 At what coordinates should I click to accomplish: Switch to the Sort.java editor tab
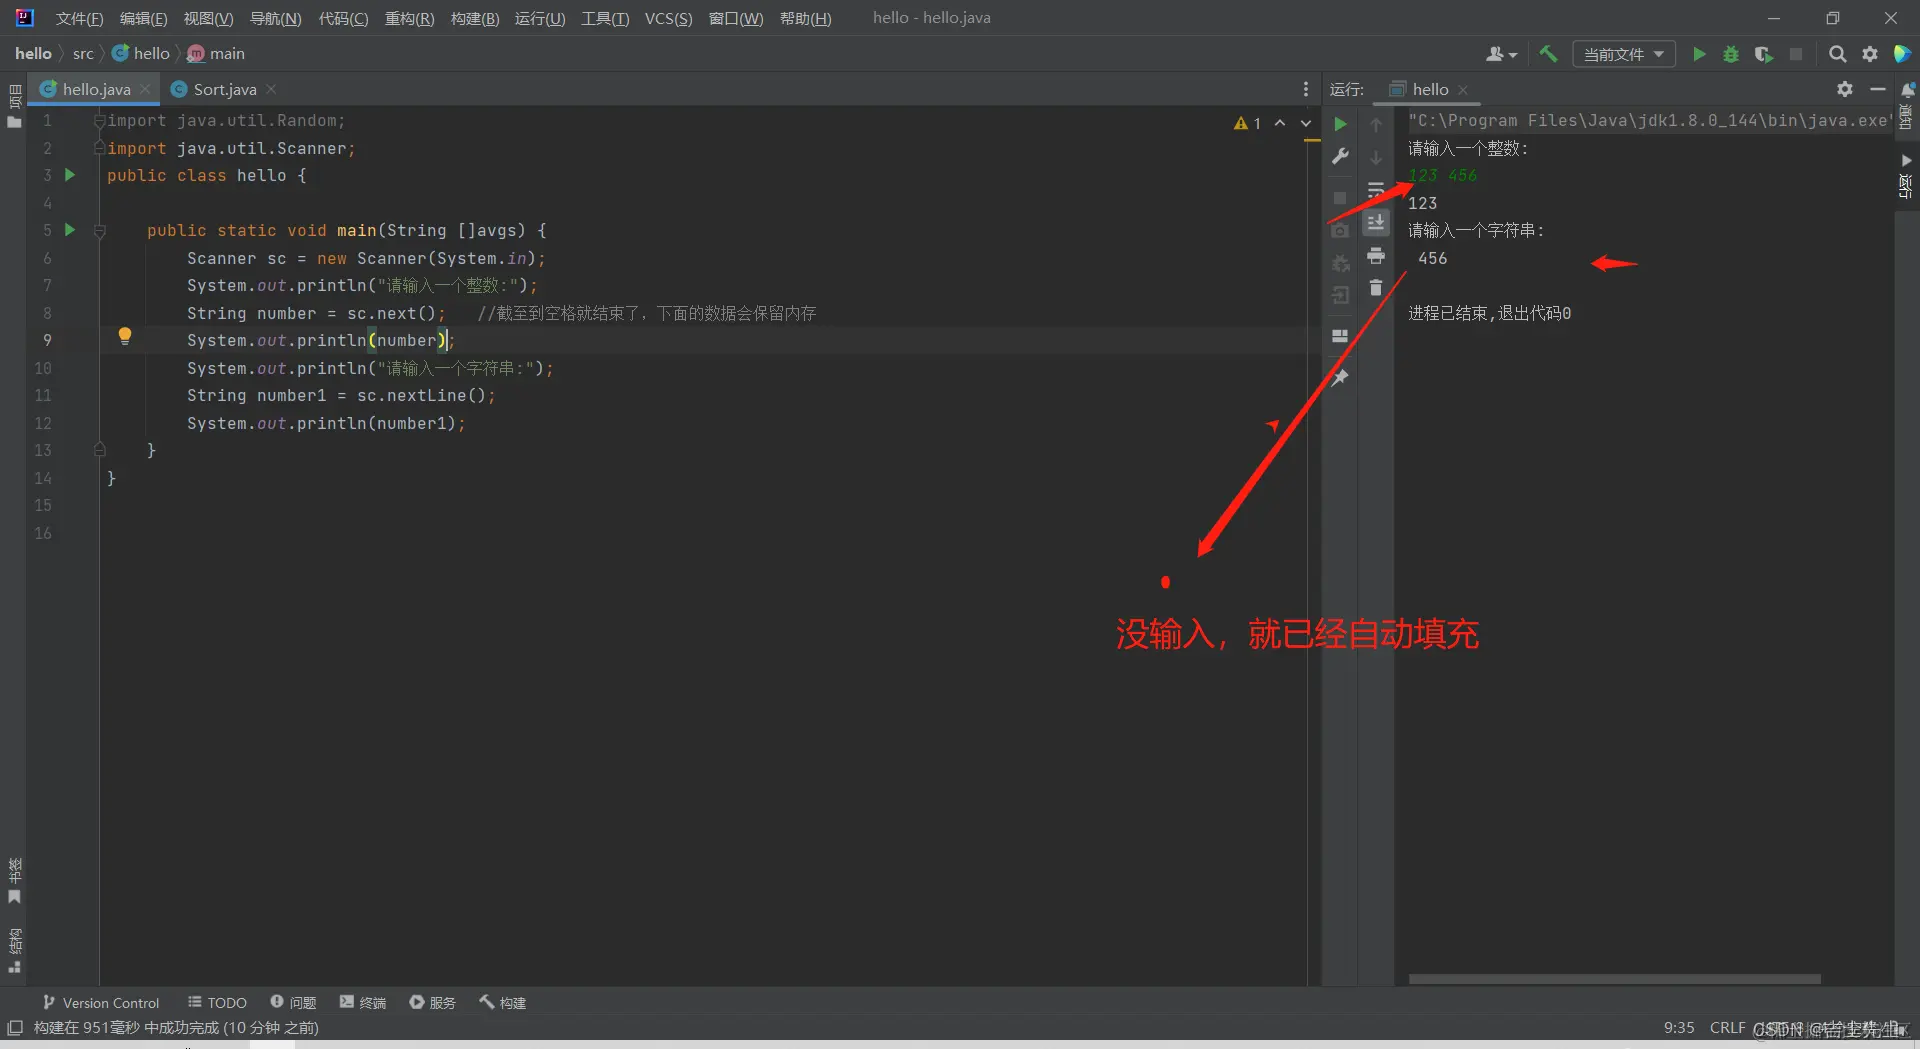pos(224,89)
